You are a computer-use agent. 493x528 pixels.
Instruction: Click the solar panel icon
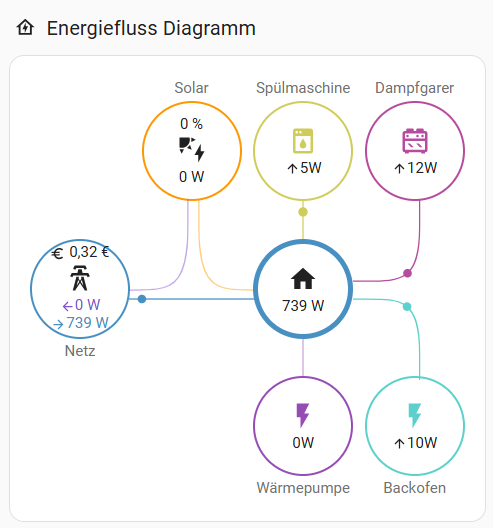192,150
